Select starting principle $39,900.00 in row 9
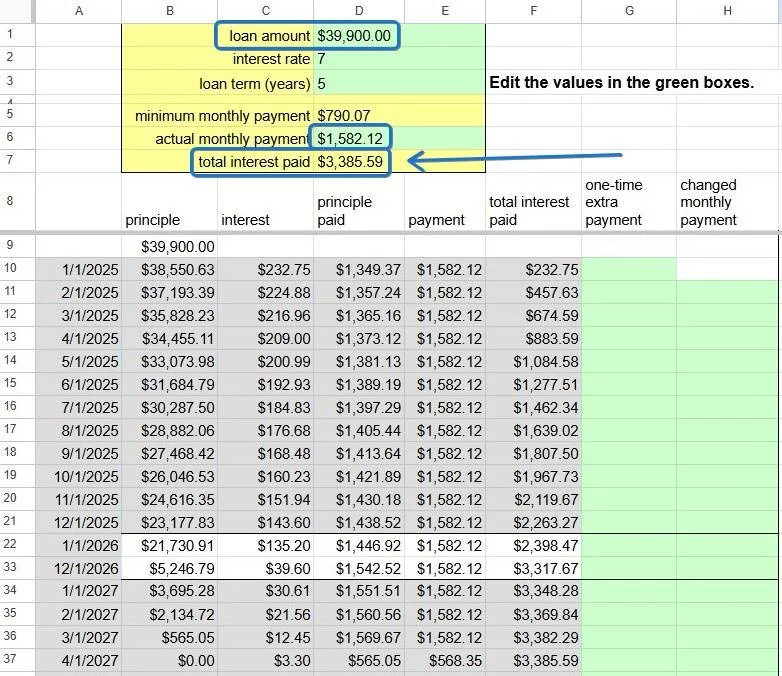 click(170, 246)
